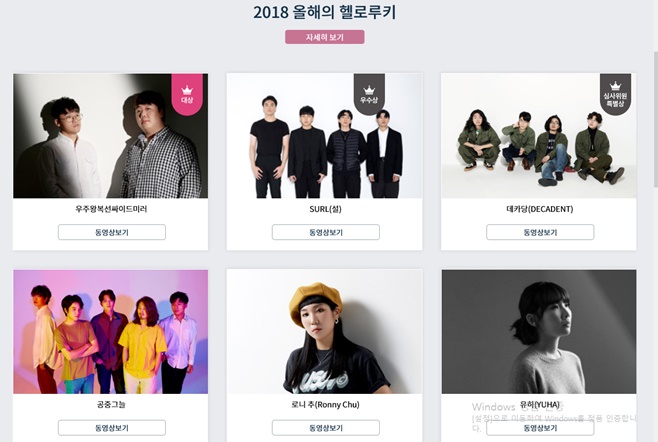Click the 심사위원 특별상 crown badge

point(615,94)
